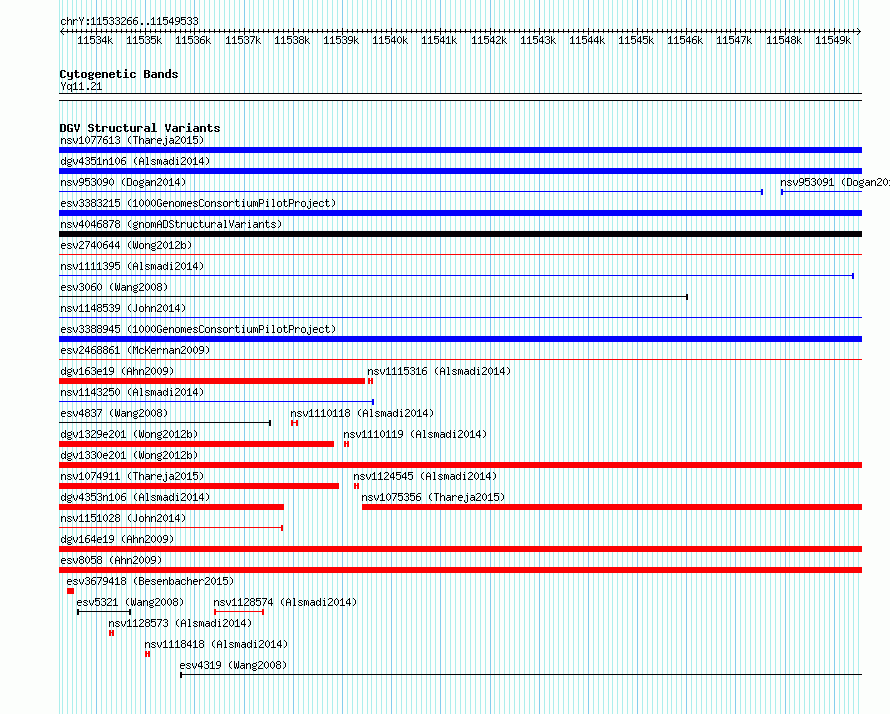Open the esv5321 (Wang2008) label
Image resolution: width=890 pixels, height=714 pixels.
click(131, 602)
